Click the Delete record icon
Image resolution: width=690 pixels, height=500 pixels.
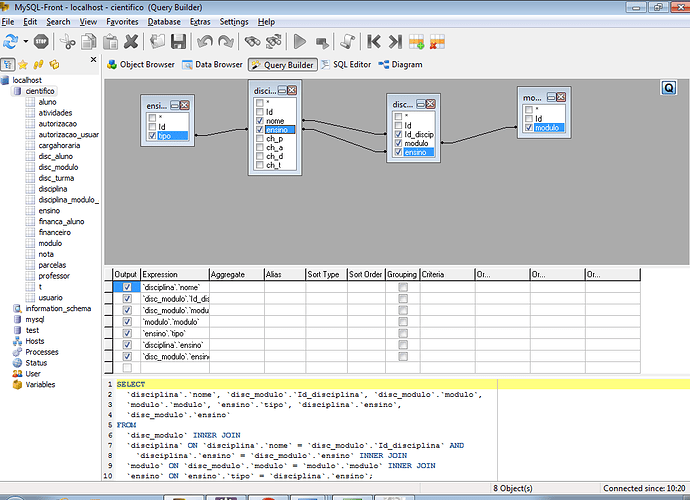437,42
